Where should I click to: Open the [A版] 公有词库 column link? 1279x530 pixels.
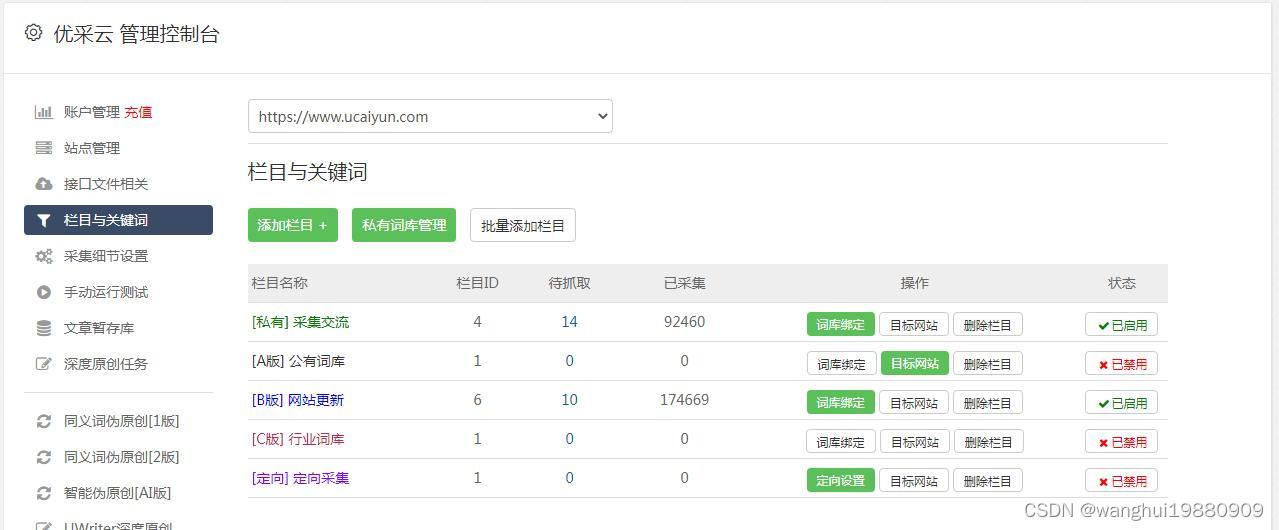pyautogui.click(x=298, y=361)
